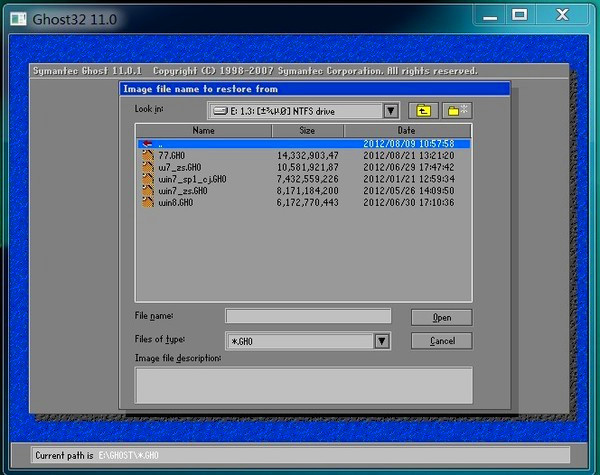Select the w7_zs.GHO file name
This screenshot has width=600, height=475.
pos(180,167)
